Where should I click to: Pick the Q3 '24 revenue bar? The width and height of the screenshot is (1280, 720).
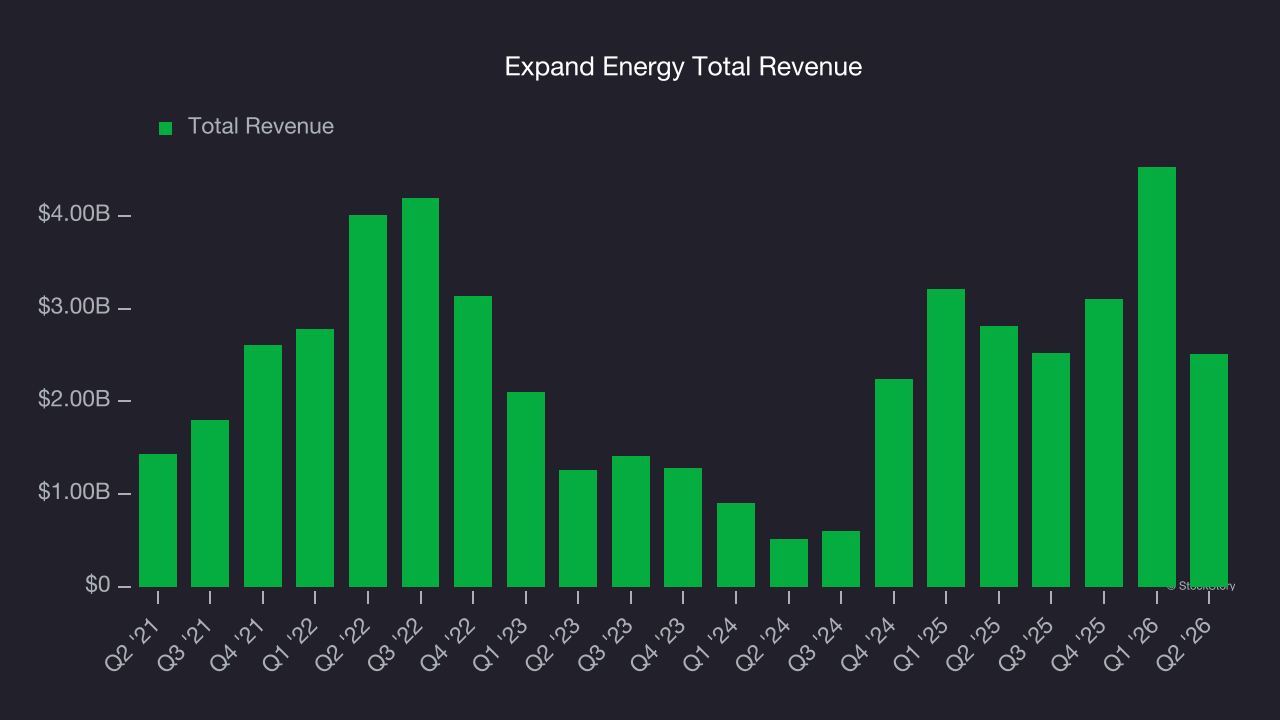841,559
